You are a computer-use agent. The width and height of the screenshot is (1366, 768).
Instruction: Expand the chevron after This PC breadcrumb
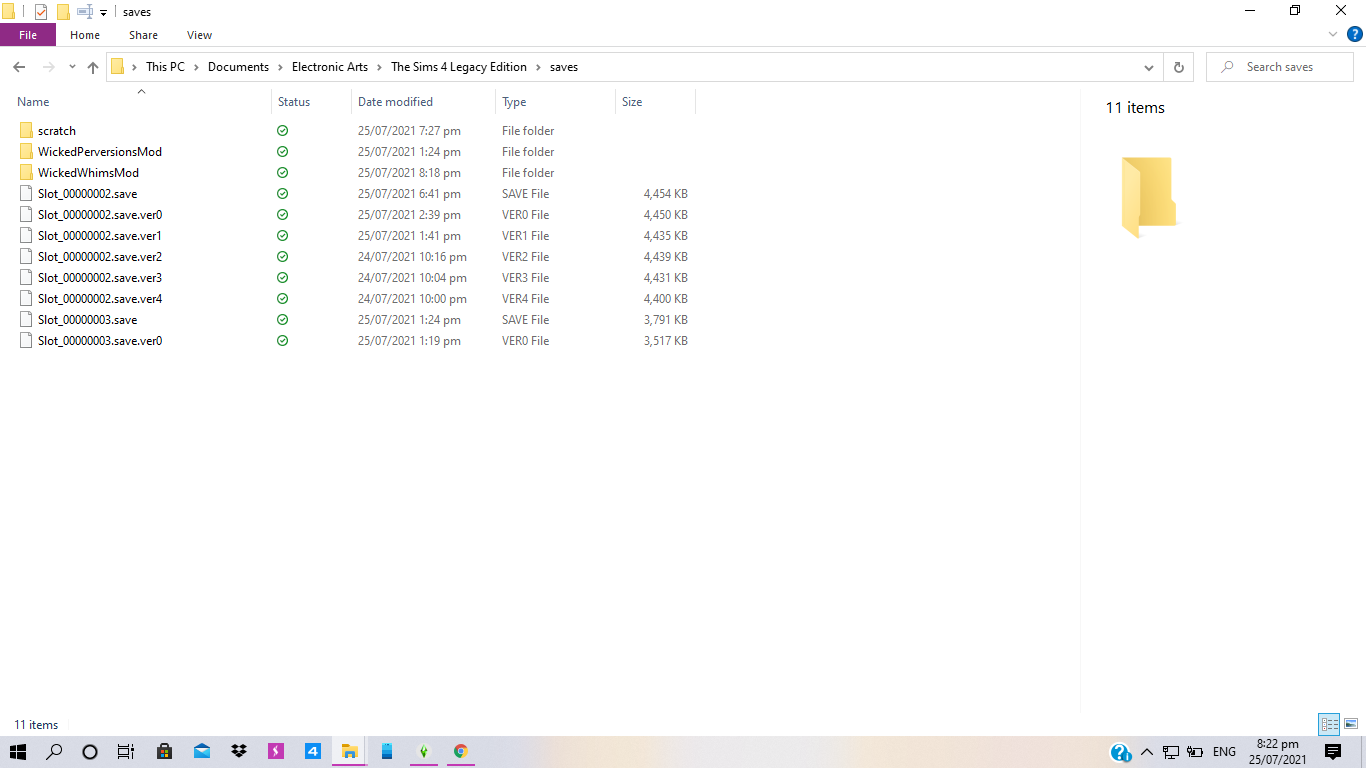(197, 67)
